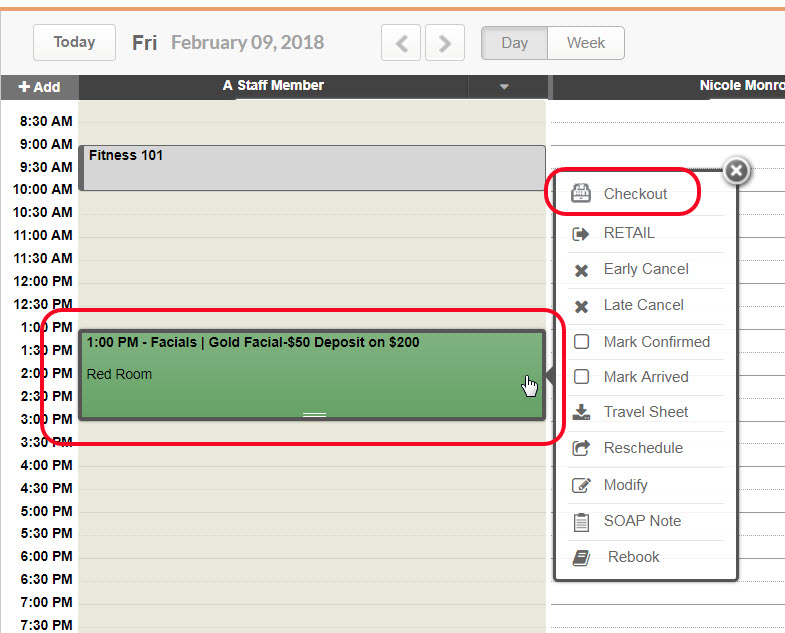
Task: Select the Fitness 101 appointment block
Action: click(311, 168)
